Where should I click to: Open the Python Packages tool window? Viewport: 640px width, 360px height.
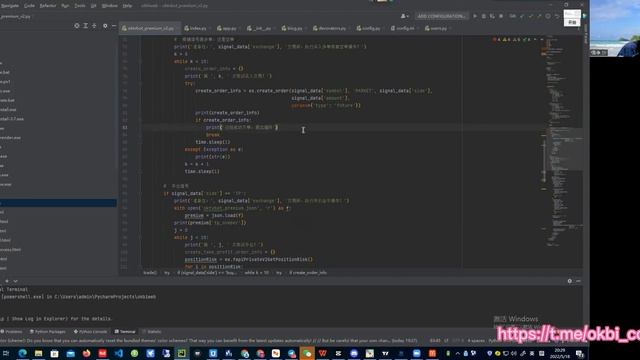click(x=48, y=331)
